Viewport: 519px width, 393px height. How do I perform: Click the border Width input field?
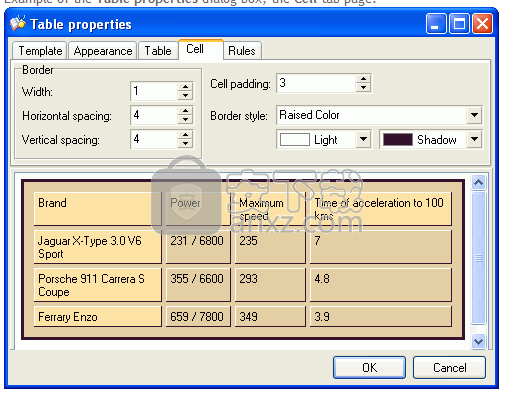(154, 91)
